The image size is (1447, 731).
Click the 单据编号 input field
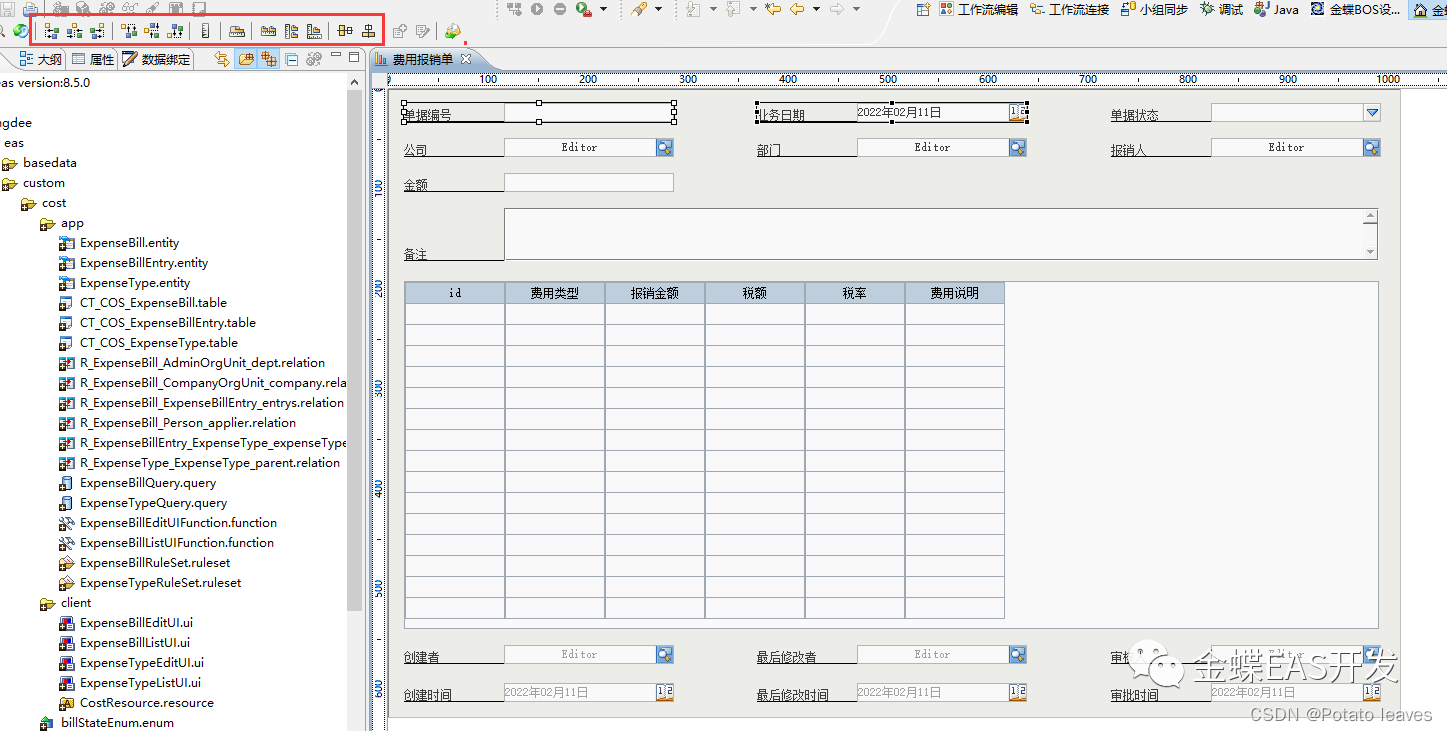pyautogui.click(x=588, y=113)
